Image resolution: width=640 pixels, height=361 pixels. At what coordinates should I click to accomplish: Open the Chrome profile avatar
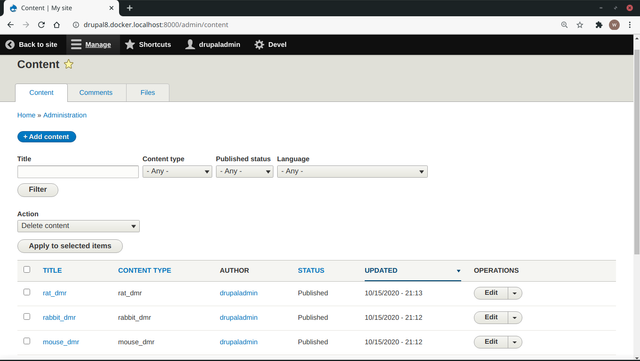[x=614, y=25]
